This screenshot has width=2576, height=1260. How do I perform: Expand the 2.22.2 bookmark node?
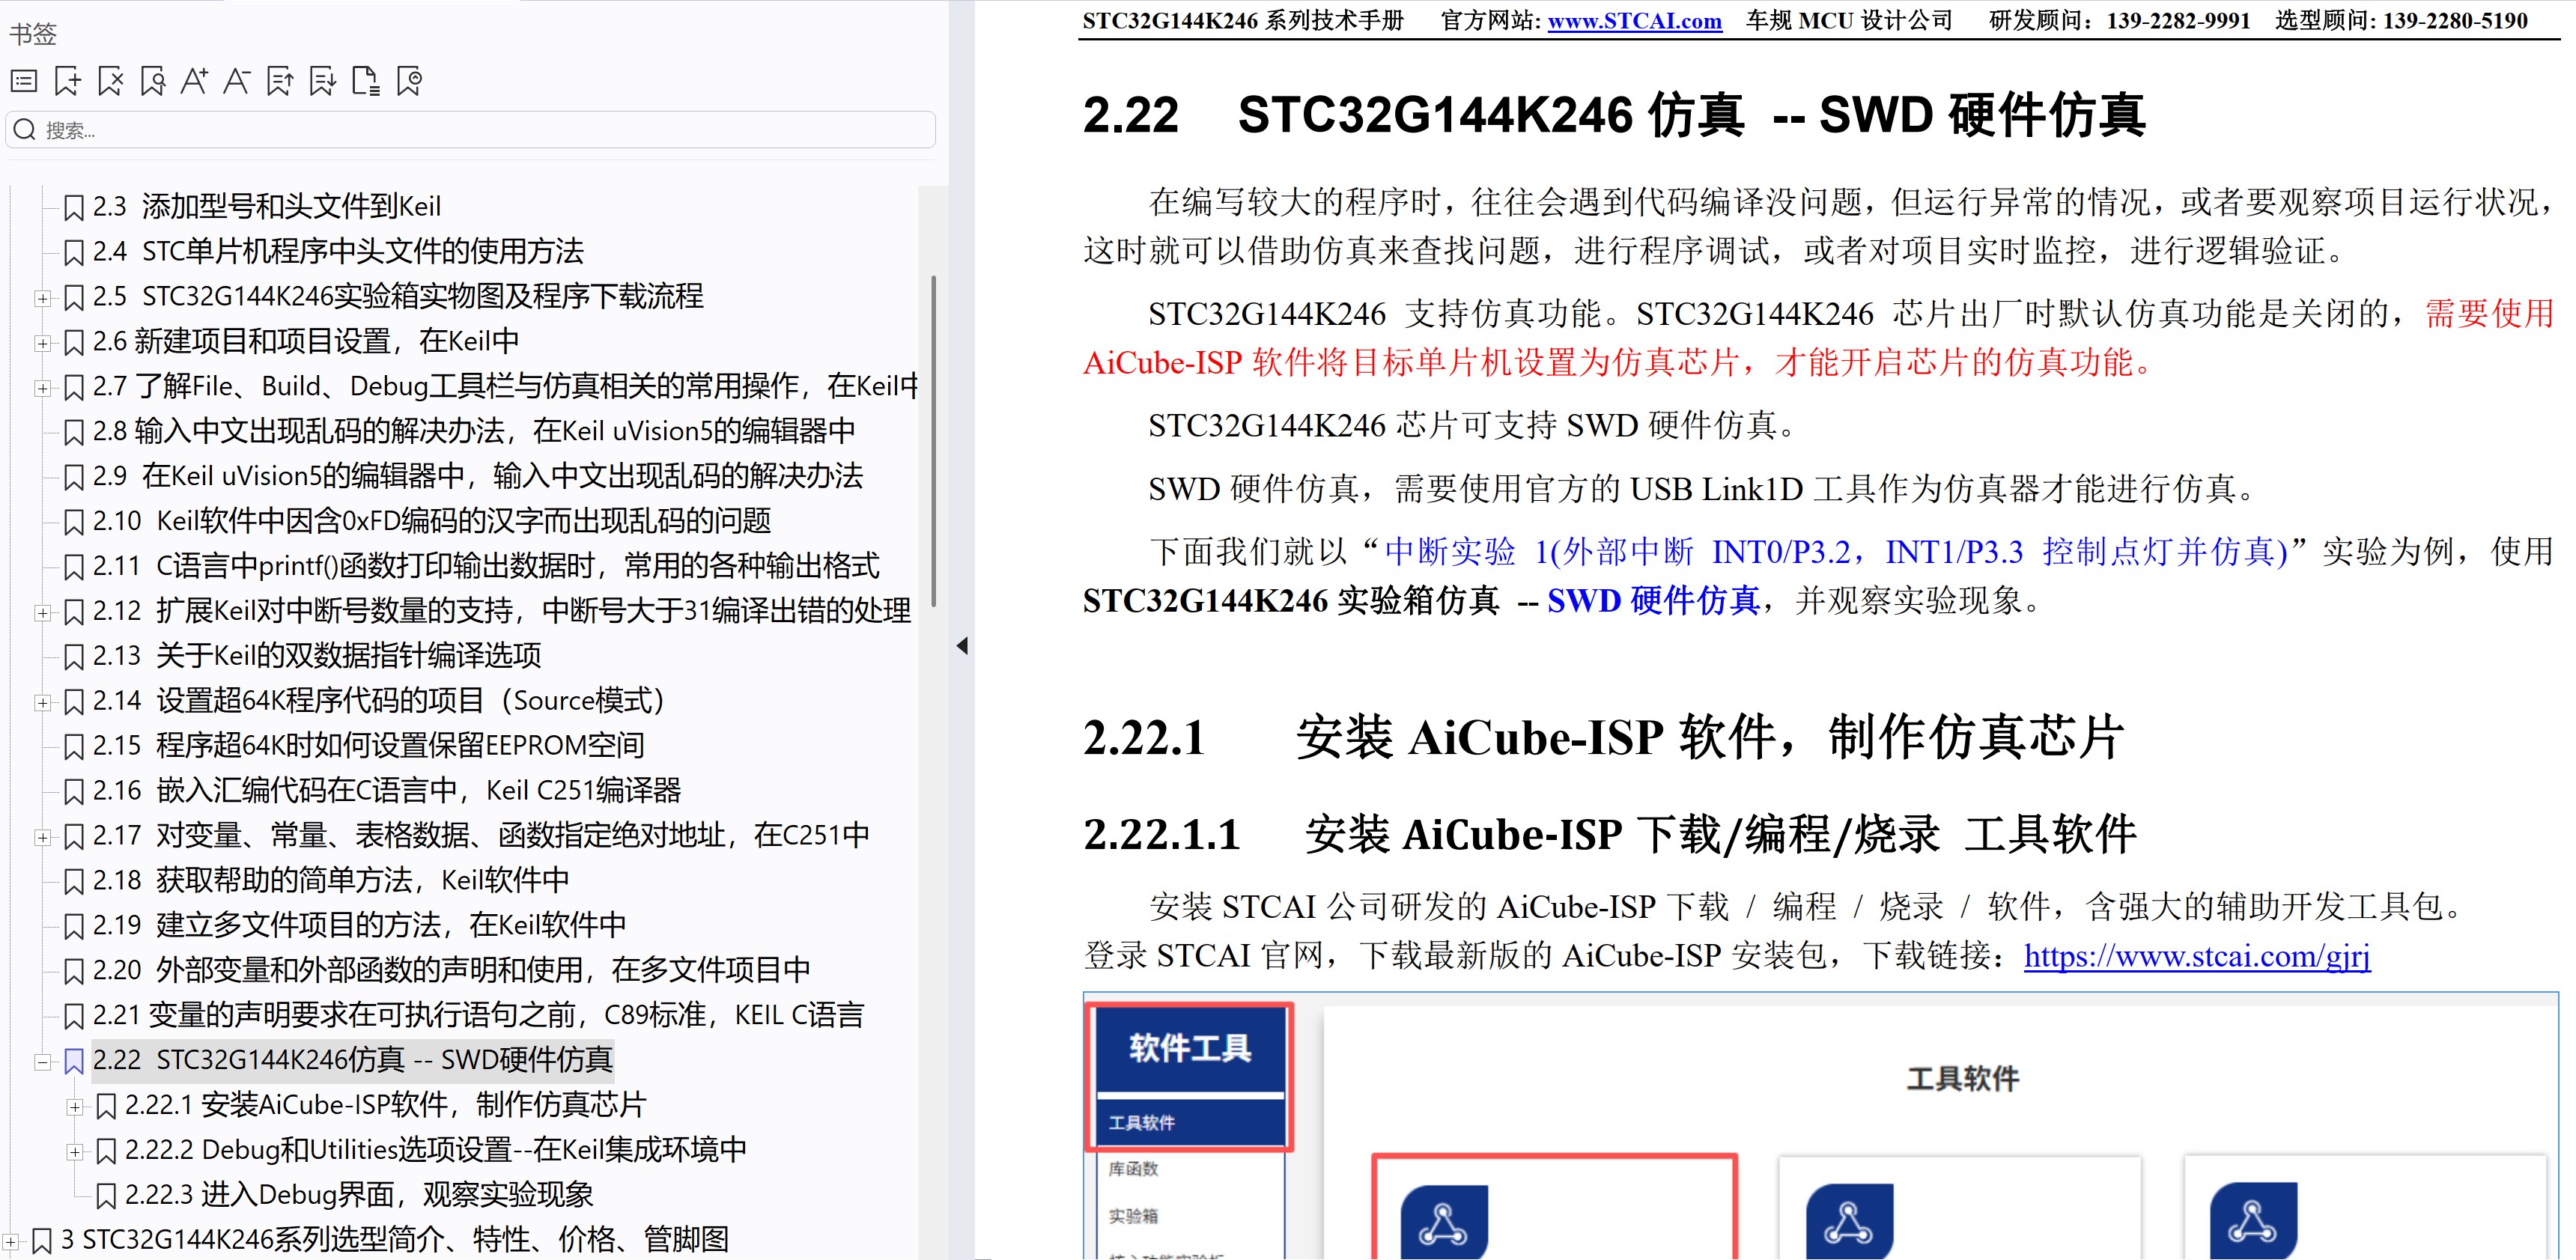[74, 1151]
